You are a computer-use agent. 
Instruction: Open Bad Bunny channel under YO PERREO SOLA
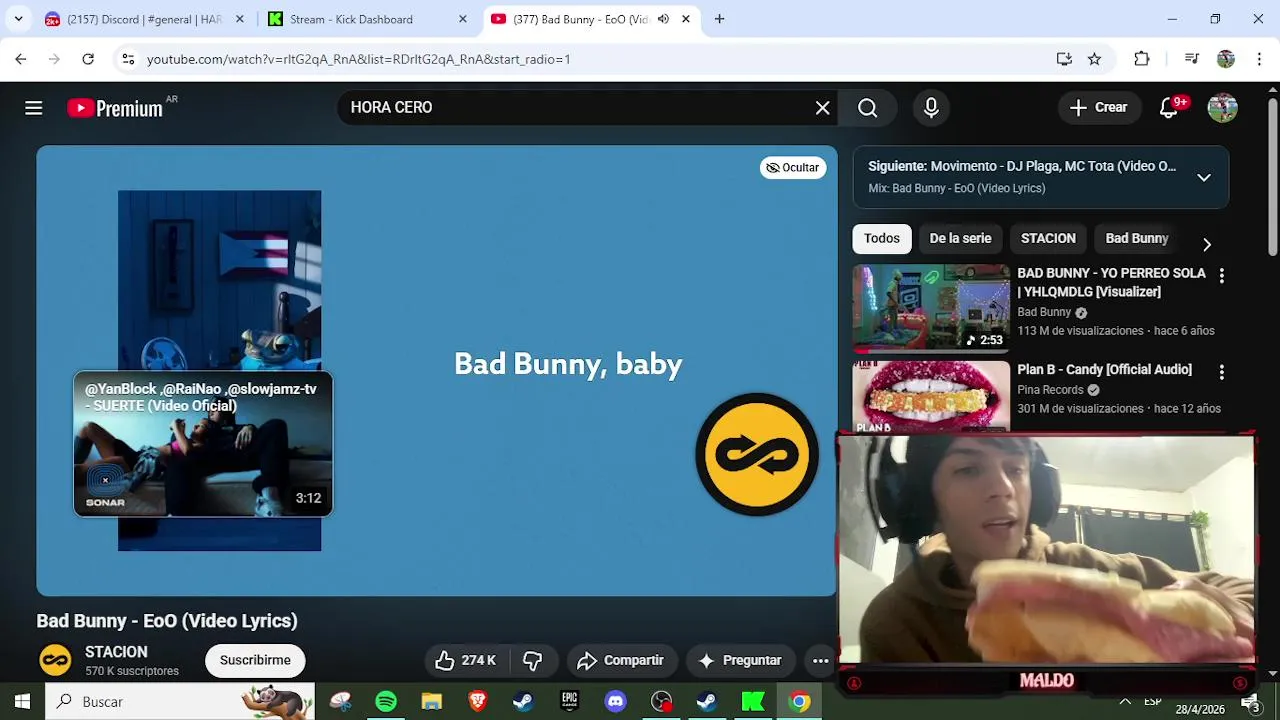1044,312
